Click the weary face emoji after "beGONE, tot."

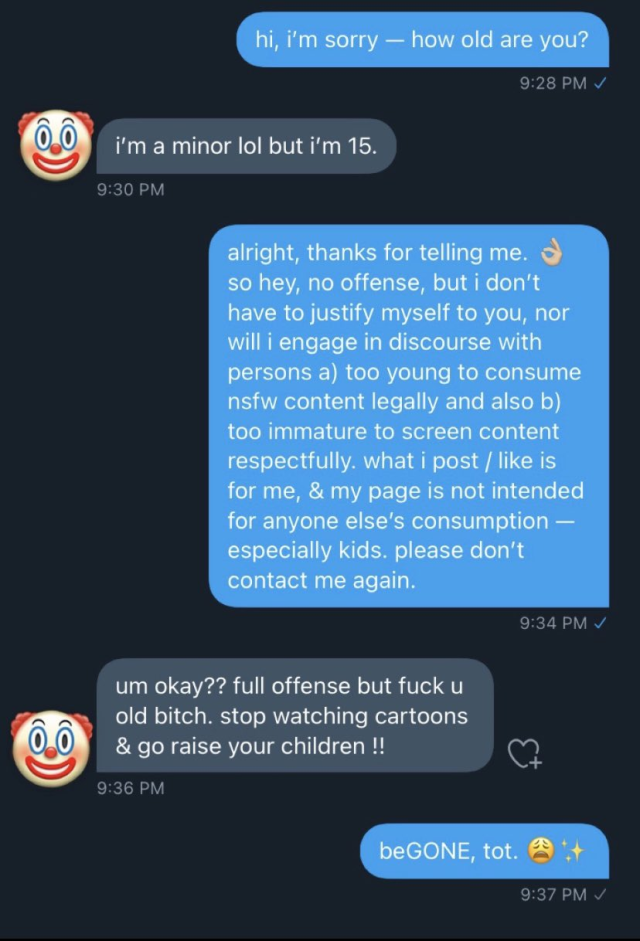(541, 851)
